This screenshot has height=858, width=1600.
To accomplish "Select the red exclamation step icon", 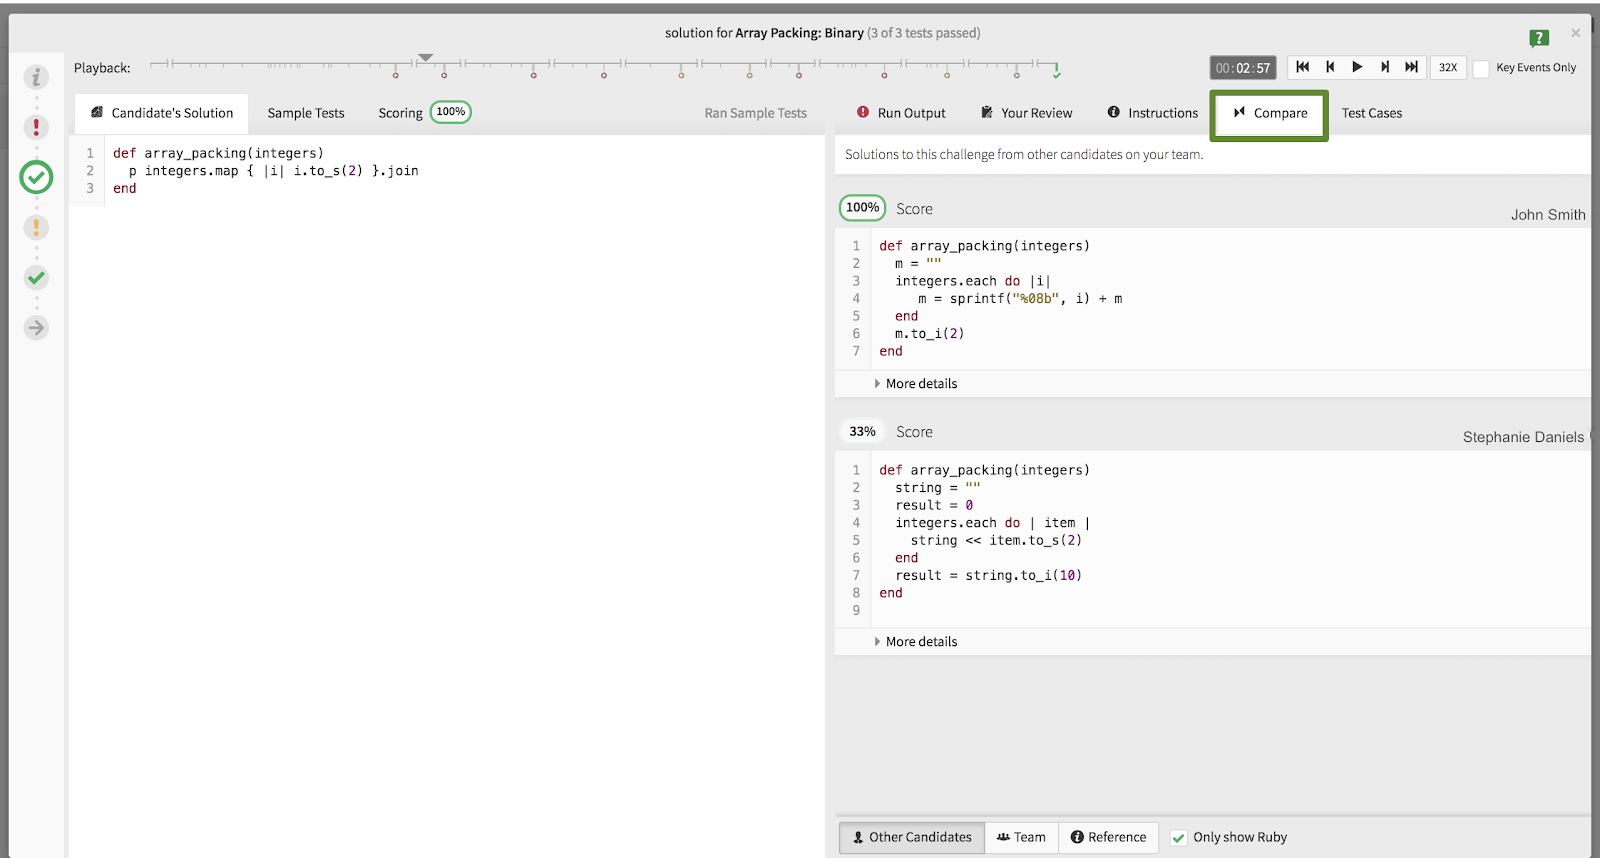I will coord(36,127).
